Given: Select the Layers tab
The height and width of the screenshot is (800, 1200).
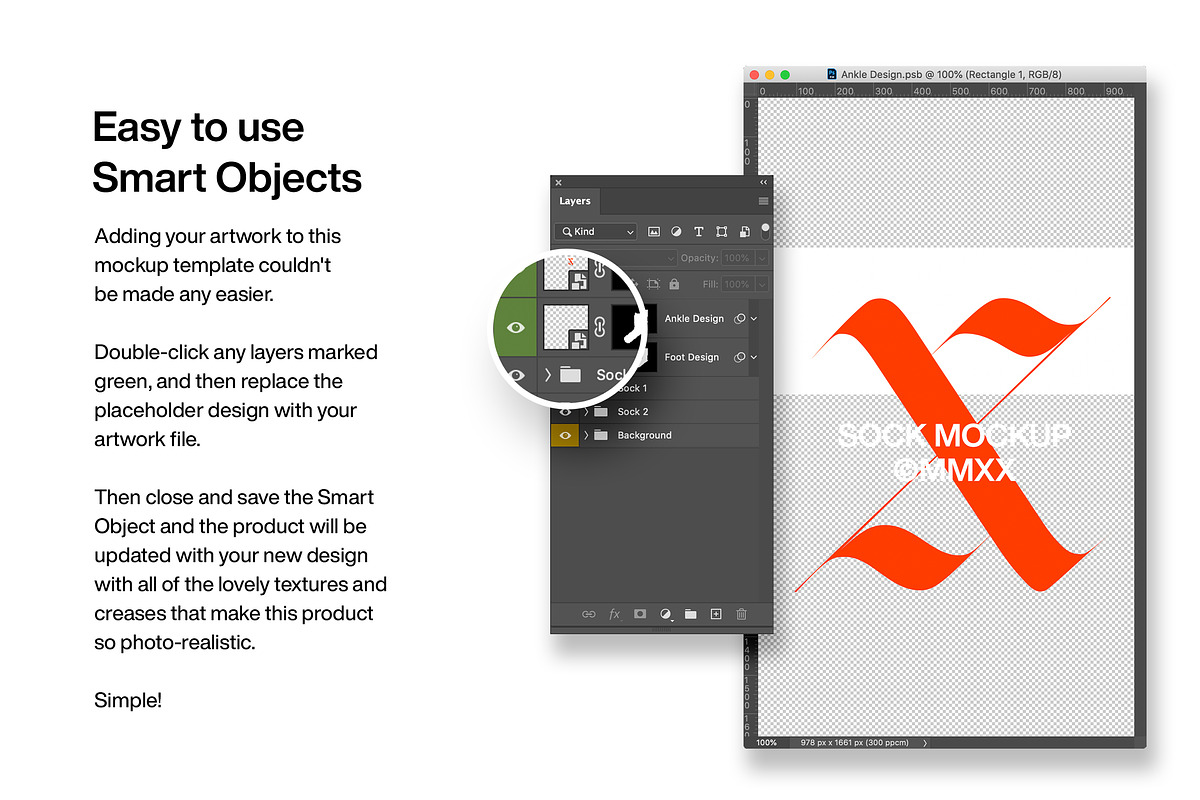Looking at the screenshot, I should pyautogui.click(x=574, y=201).
